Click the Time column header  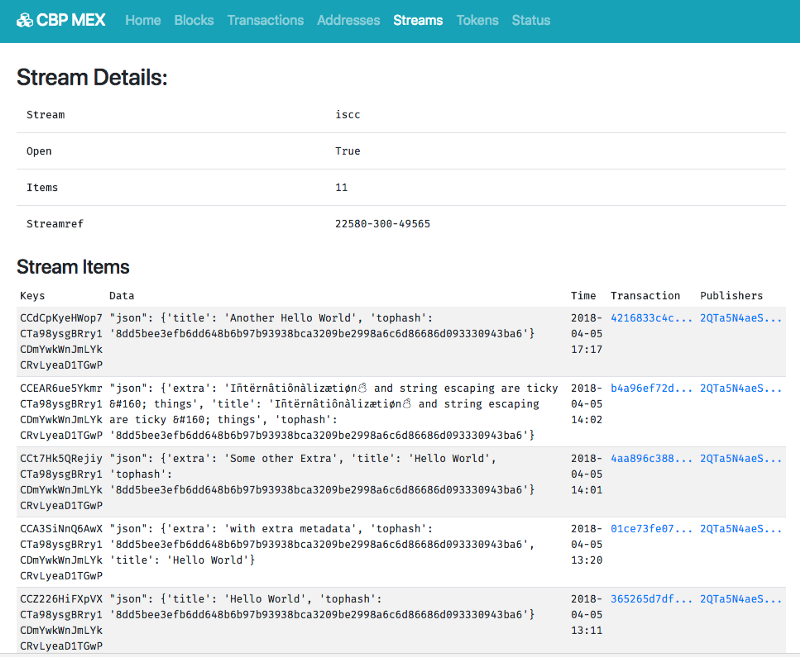coord(583,295)
